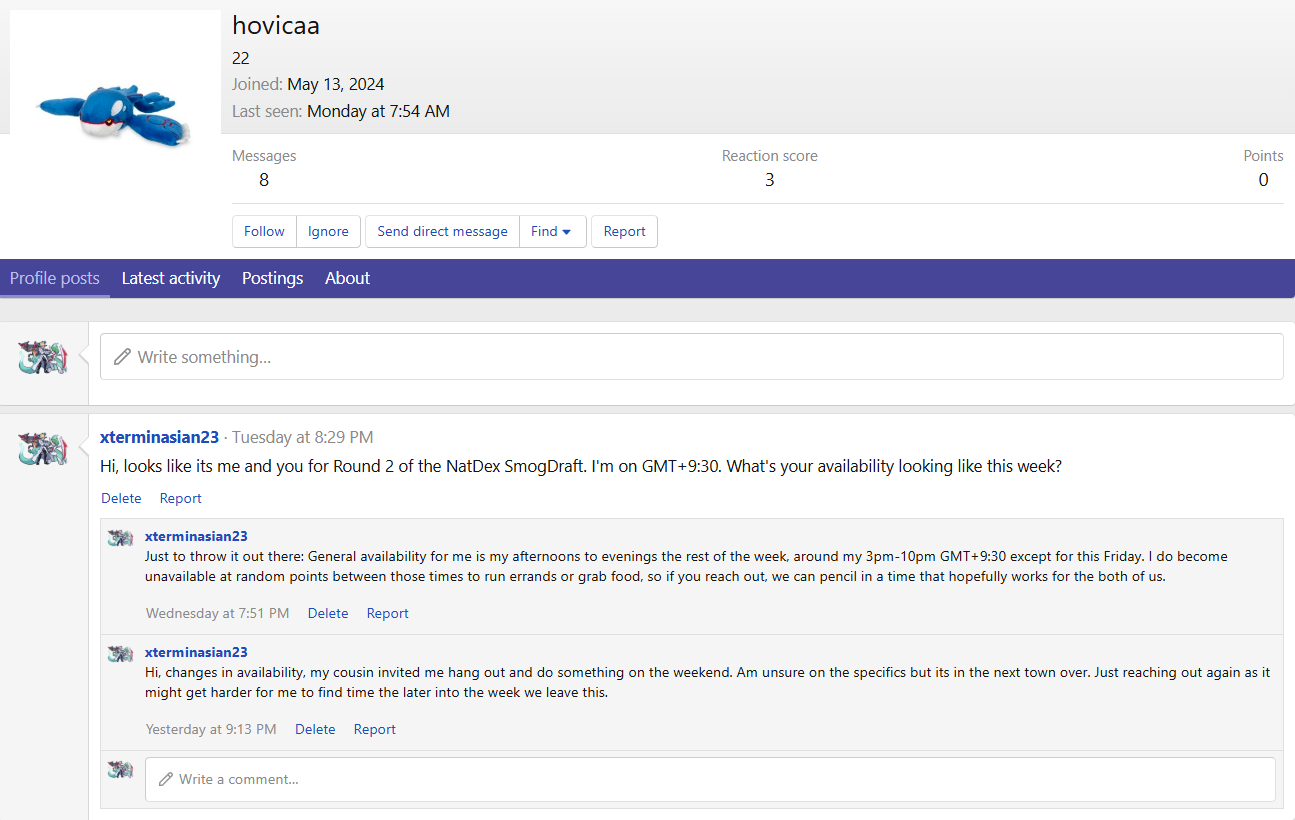Click the hovicaa username heading
Screen dimensions: 1295x820
276,25
